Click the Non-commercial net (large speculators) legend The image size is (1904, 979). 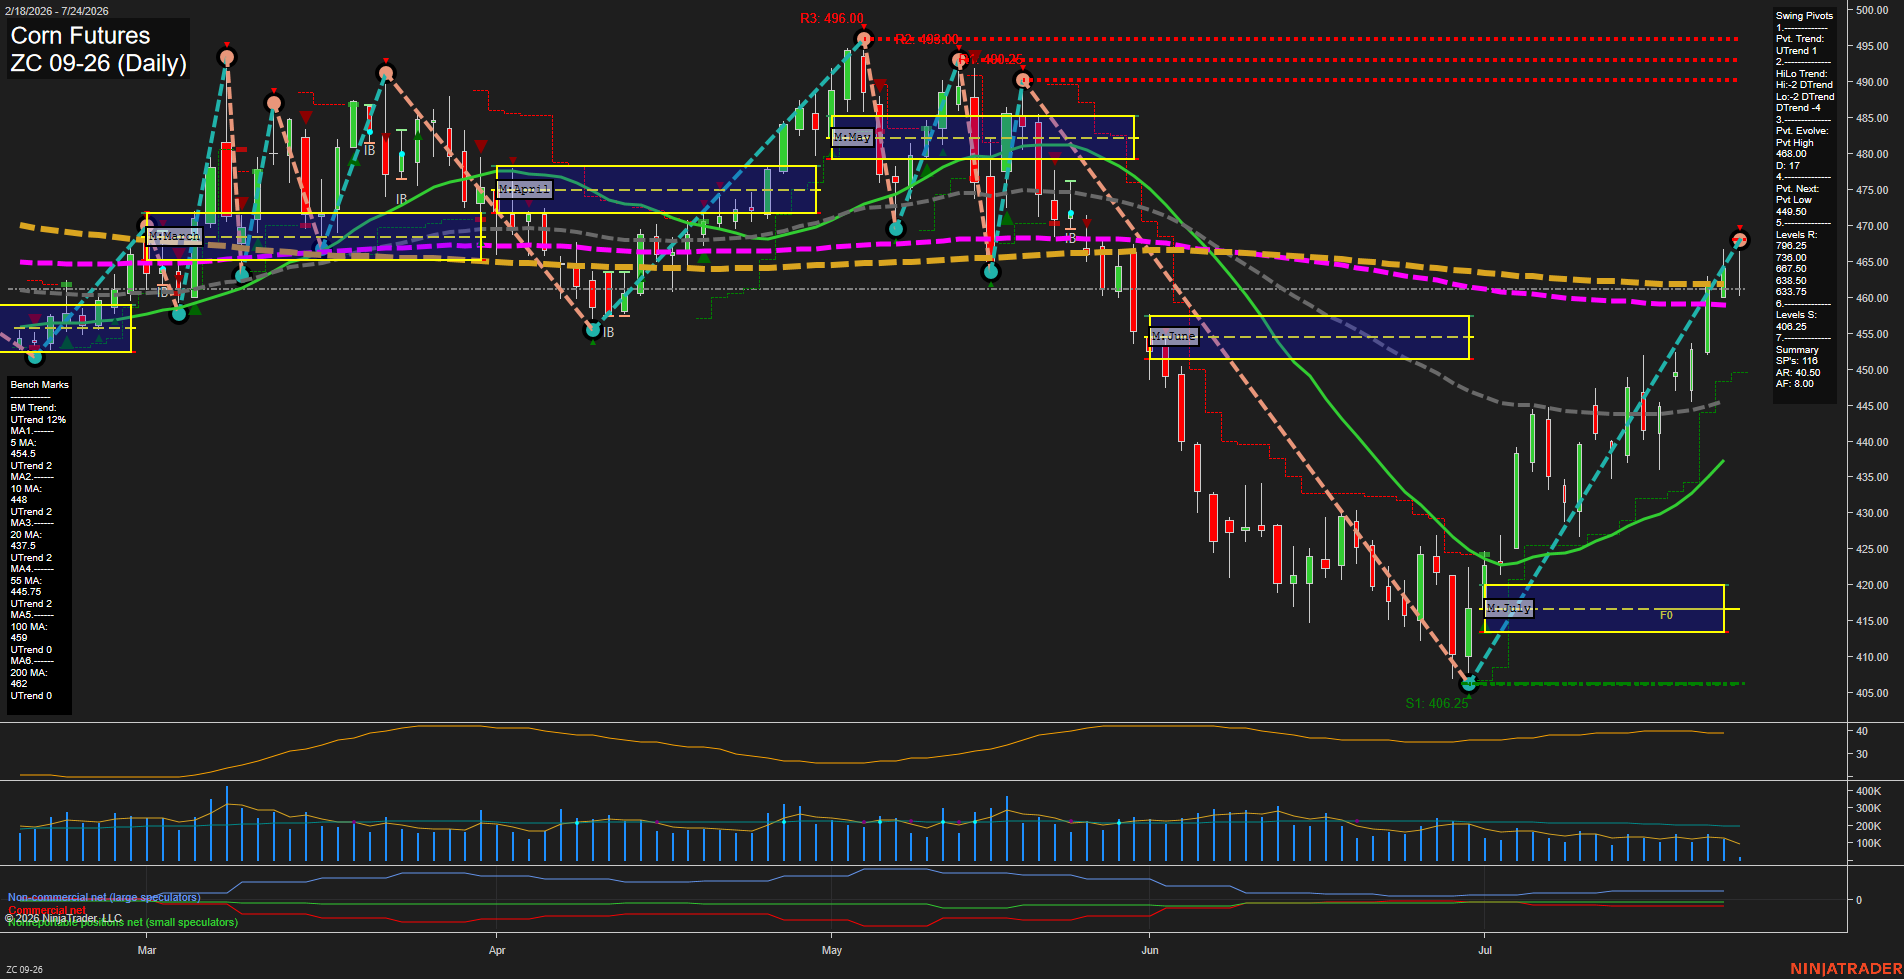pyautogui.click(x=104, y=897)
